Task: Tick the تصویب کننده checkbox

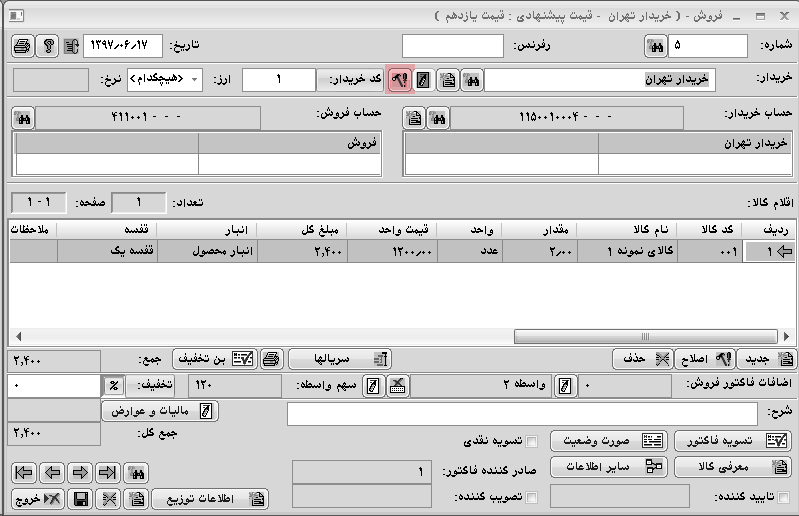Action: pos(532,497)
